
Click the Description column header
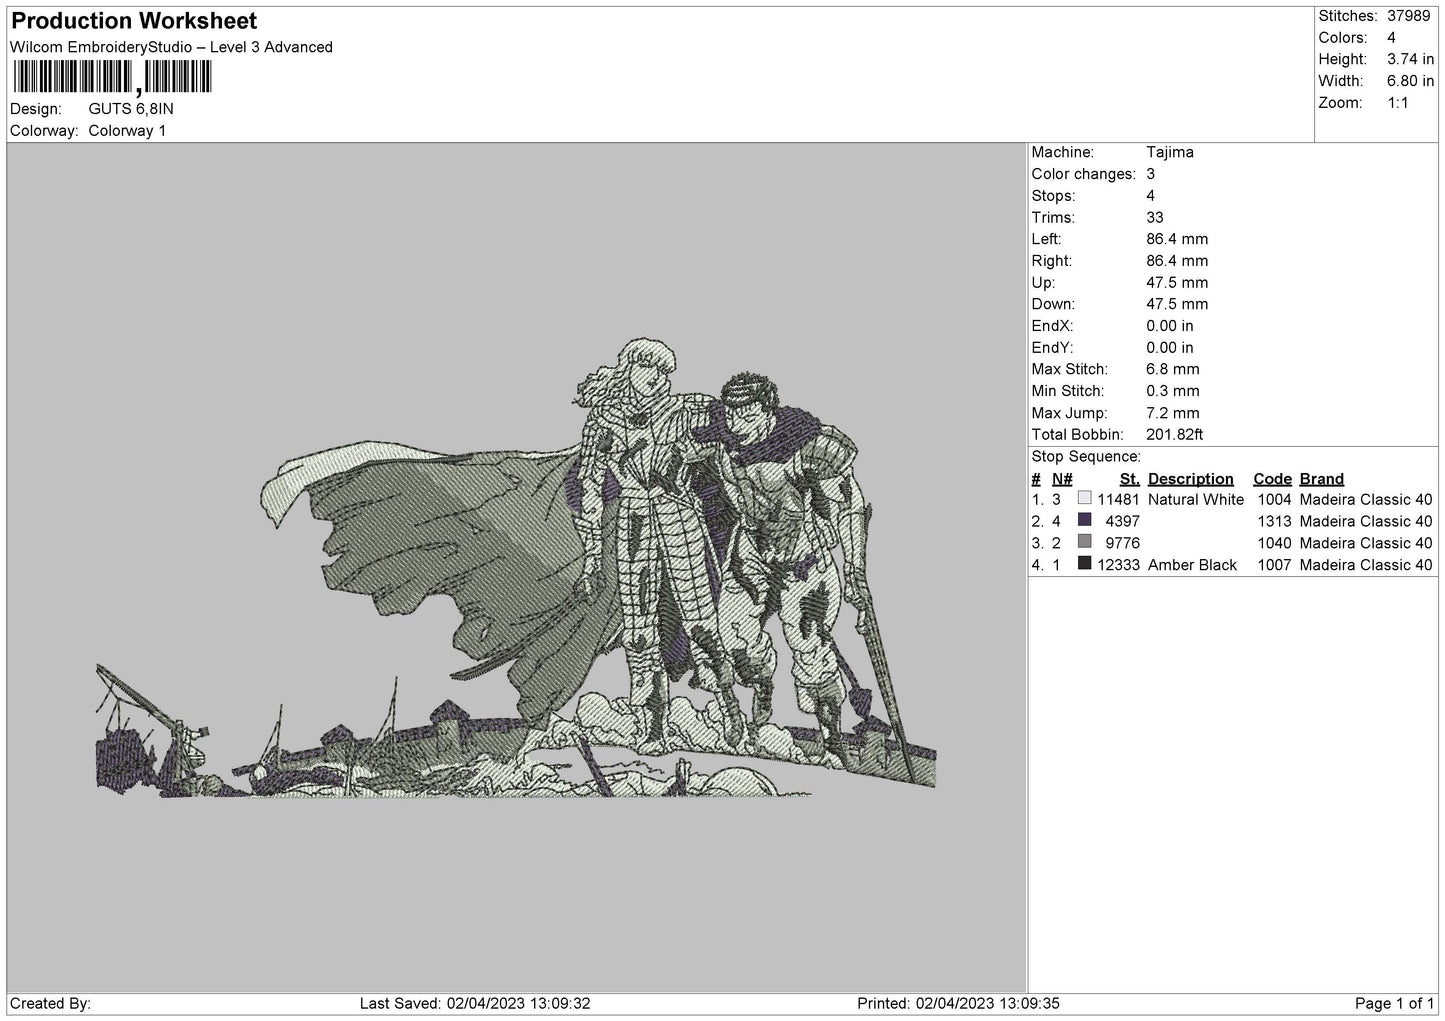click(x=1190, y=479)
